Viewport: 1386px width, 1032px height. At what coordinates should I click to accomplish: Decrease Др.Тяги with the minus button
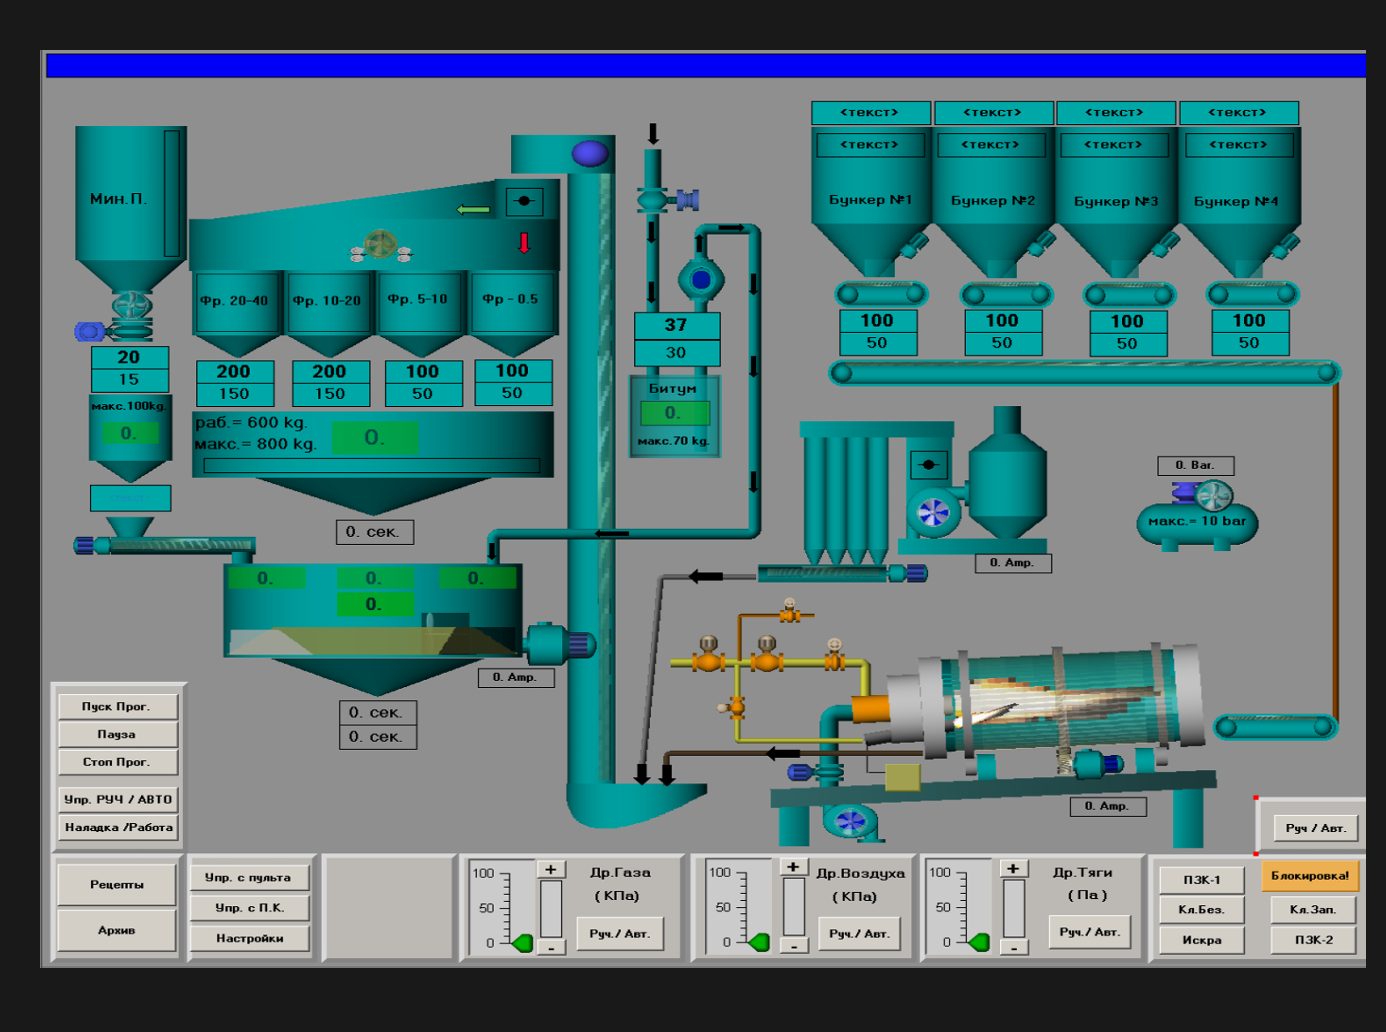point(1013,947)
